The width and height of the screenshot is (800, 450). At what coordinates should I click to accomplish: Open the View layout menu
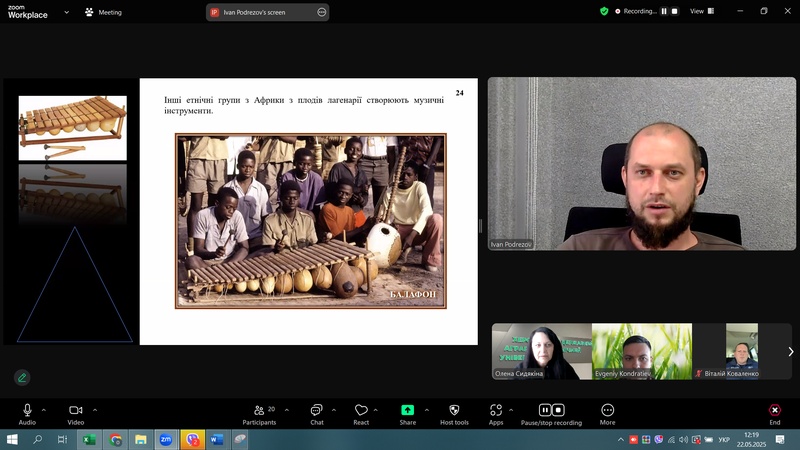(x=702, y=11)
